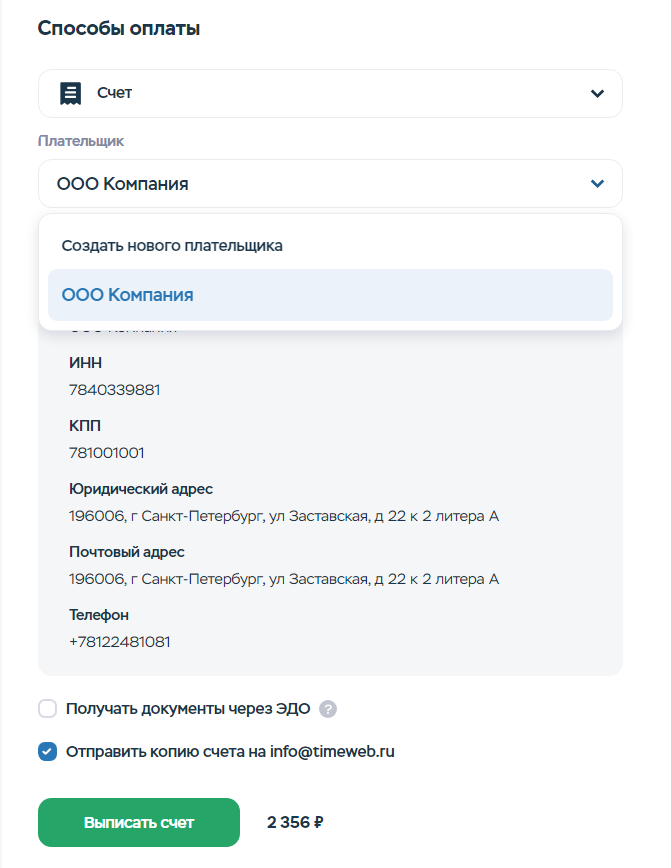Image resolution: width=671 pixels, height=868 pixels.
Task: Click the selected 'ООО Компания' text in payer field
Action: click(x=122, y=184)
